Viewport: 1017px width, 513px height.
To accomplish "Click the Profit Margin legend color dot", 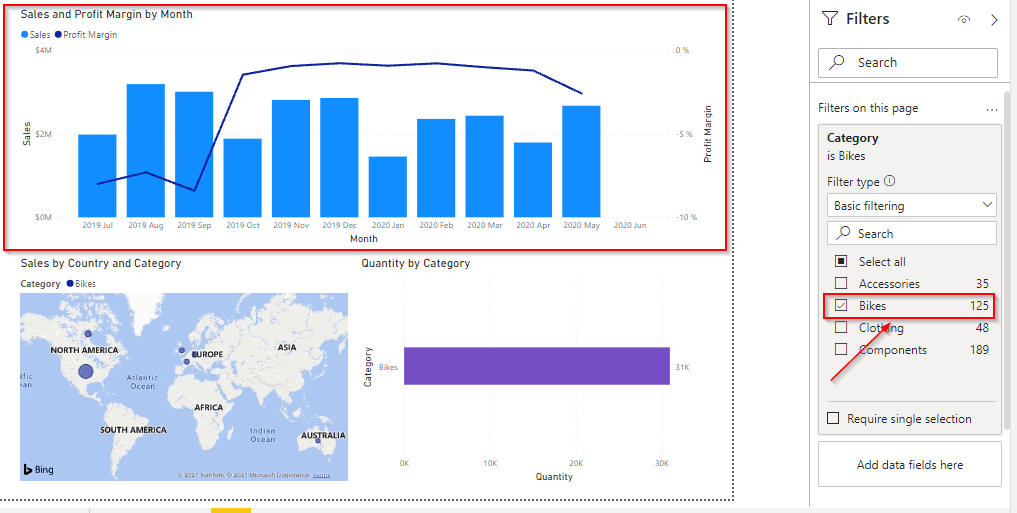I will tap(58, 35).
